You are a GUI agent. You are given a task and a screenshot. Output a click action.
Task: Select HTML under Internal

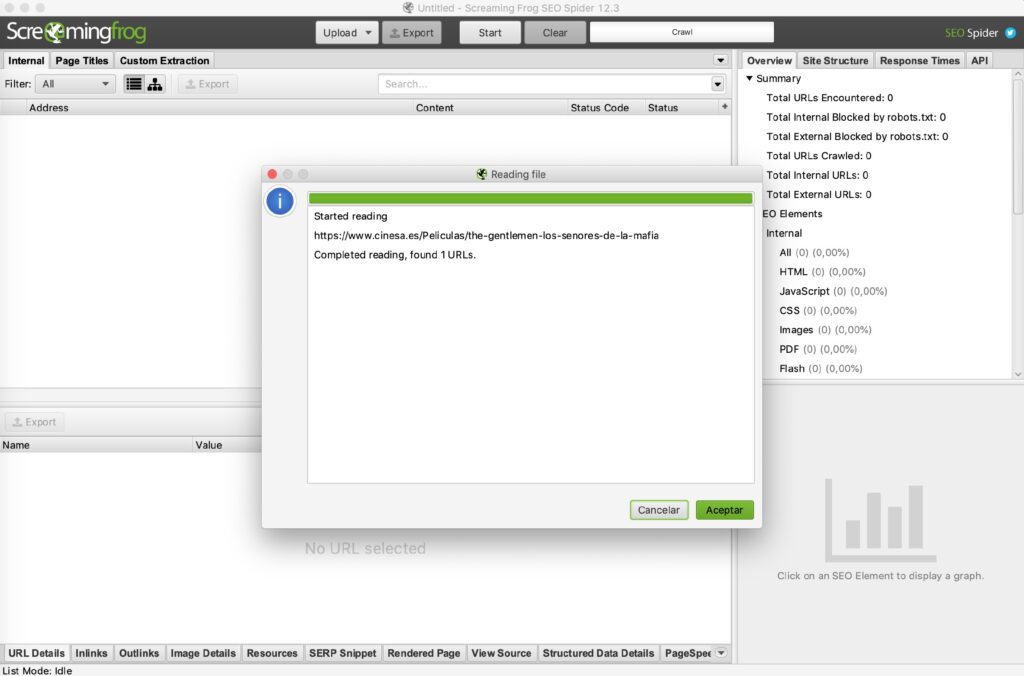[x=822, y=272]
